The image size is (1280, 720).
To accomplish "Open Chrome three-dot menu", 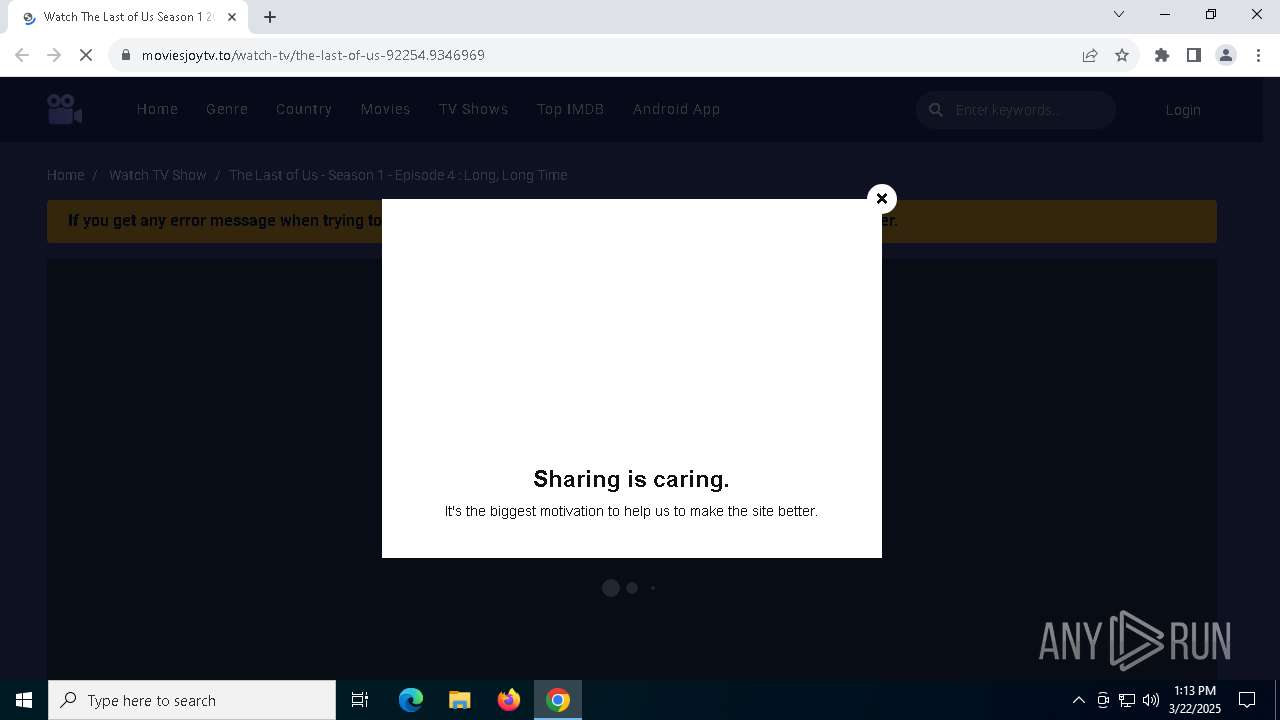I will [x=1258, y=55].
